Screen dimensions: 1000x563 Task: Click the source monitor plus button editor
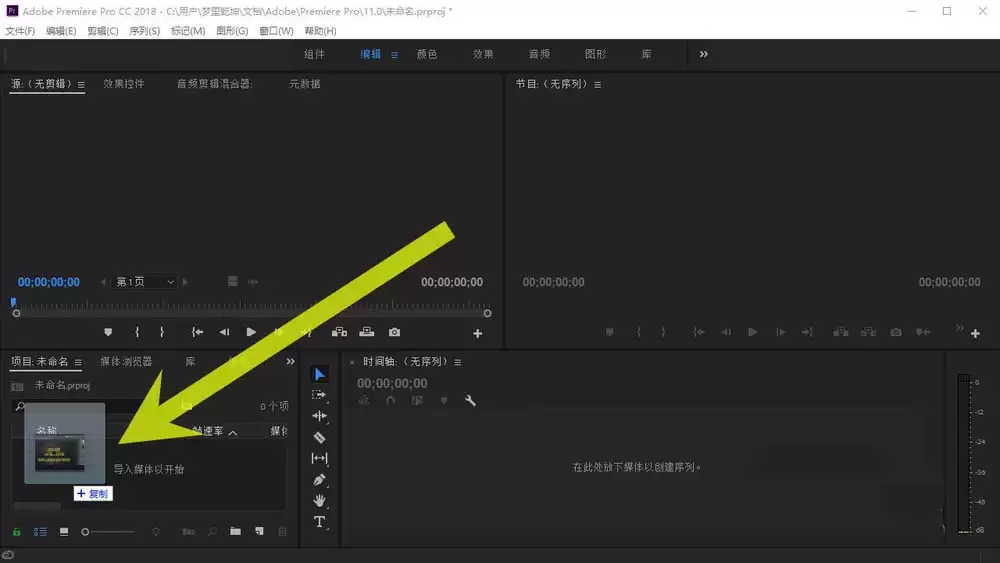click(x=477, y=333)
